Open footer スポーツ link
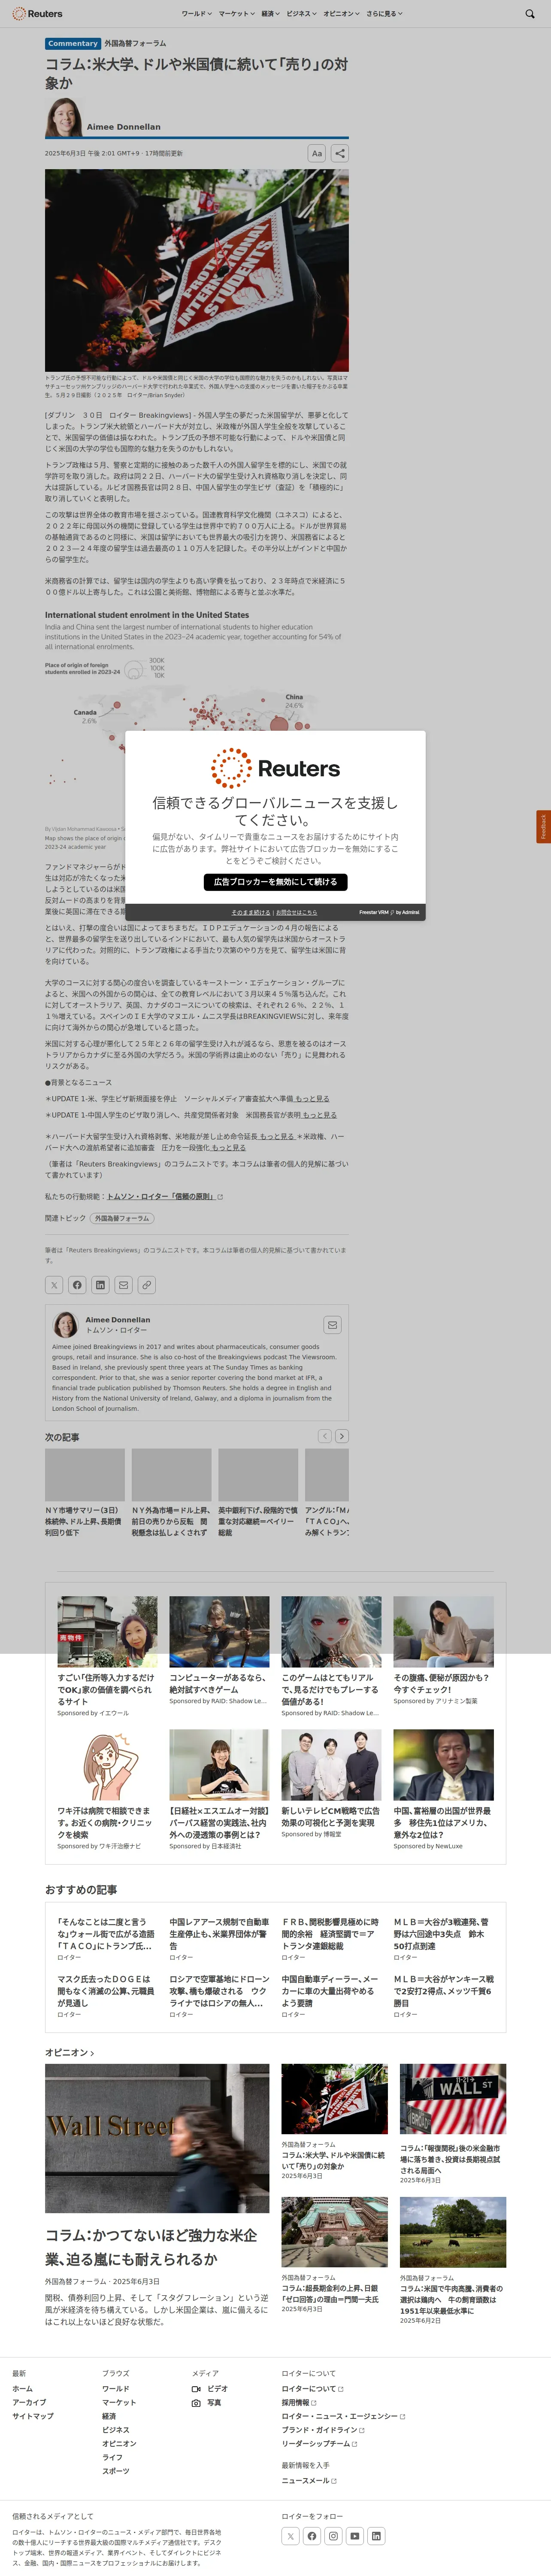551x2576 pixels. pos(115,2471)
